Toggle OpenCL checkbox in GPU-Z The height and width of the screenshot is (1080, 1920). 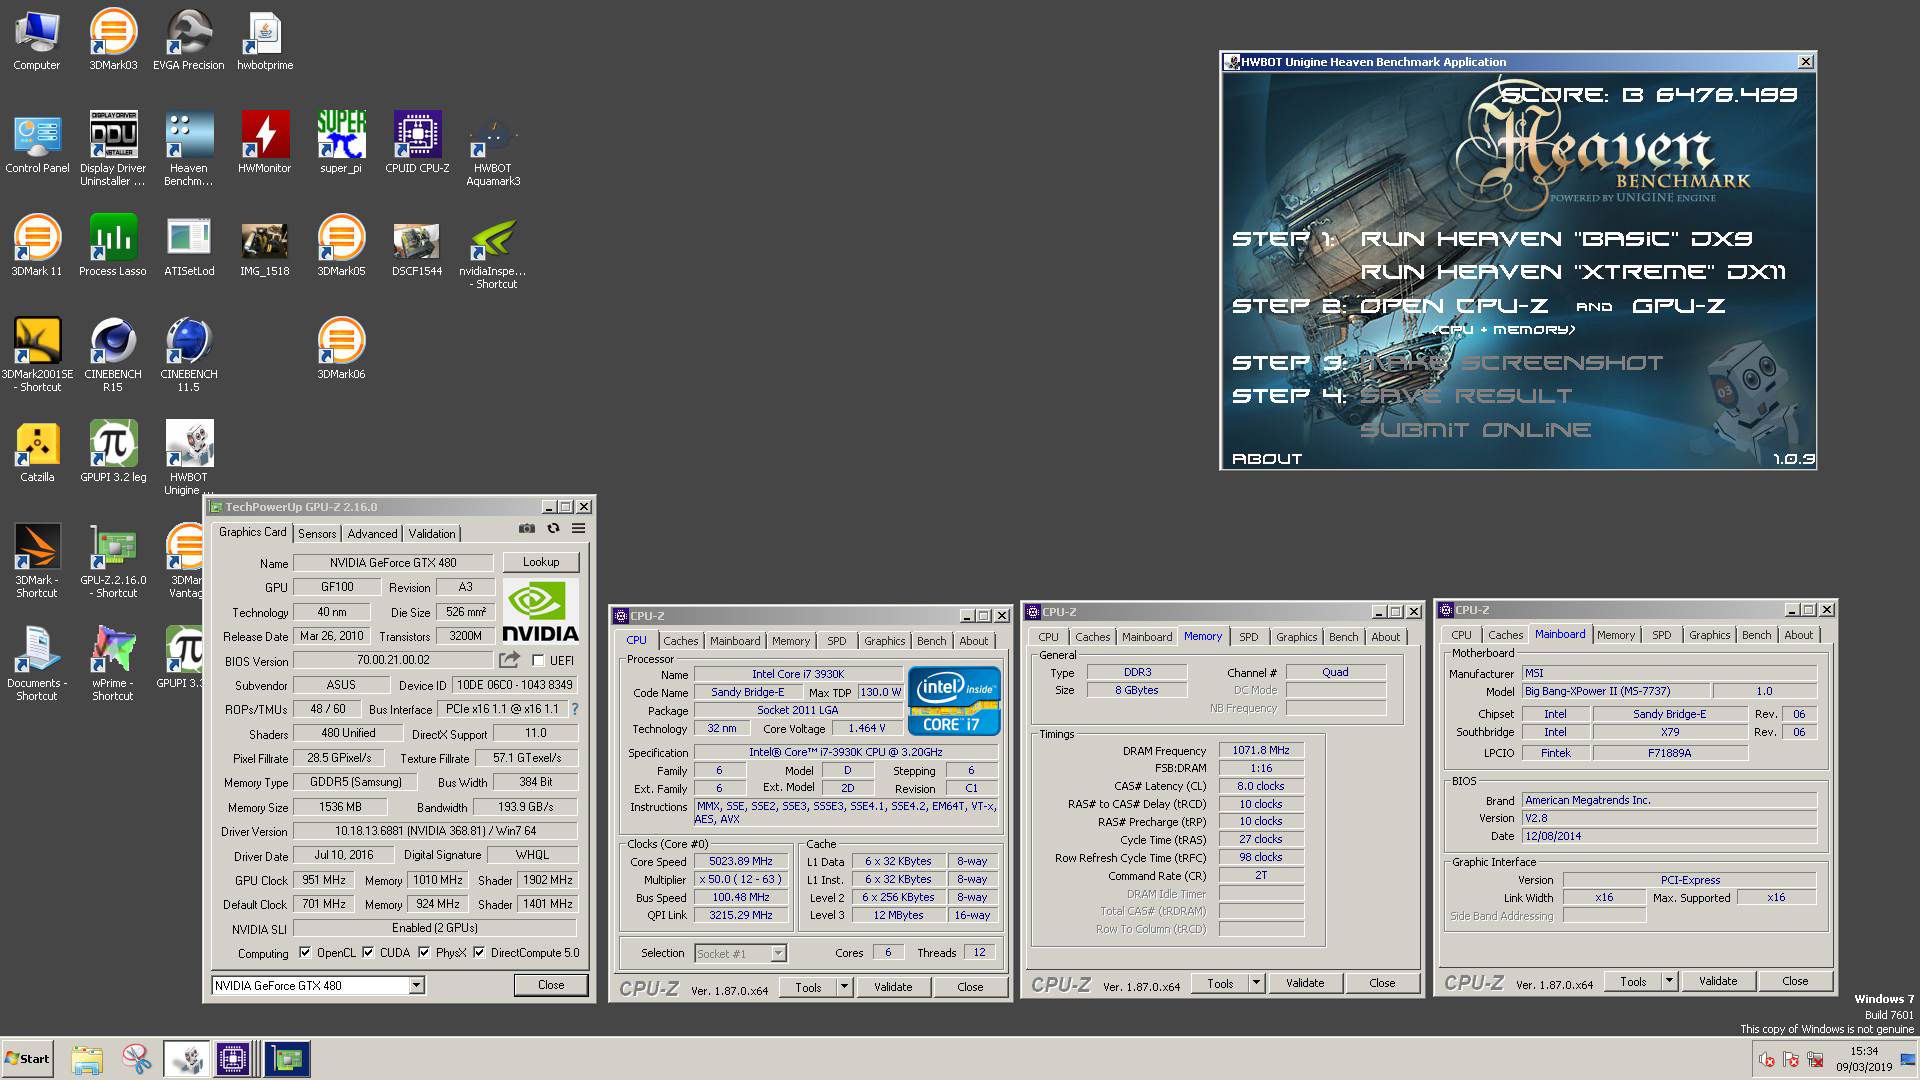click(x=305, y=953)
